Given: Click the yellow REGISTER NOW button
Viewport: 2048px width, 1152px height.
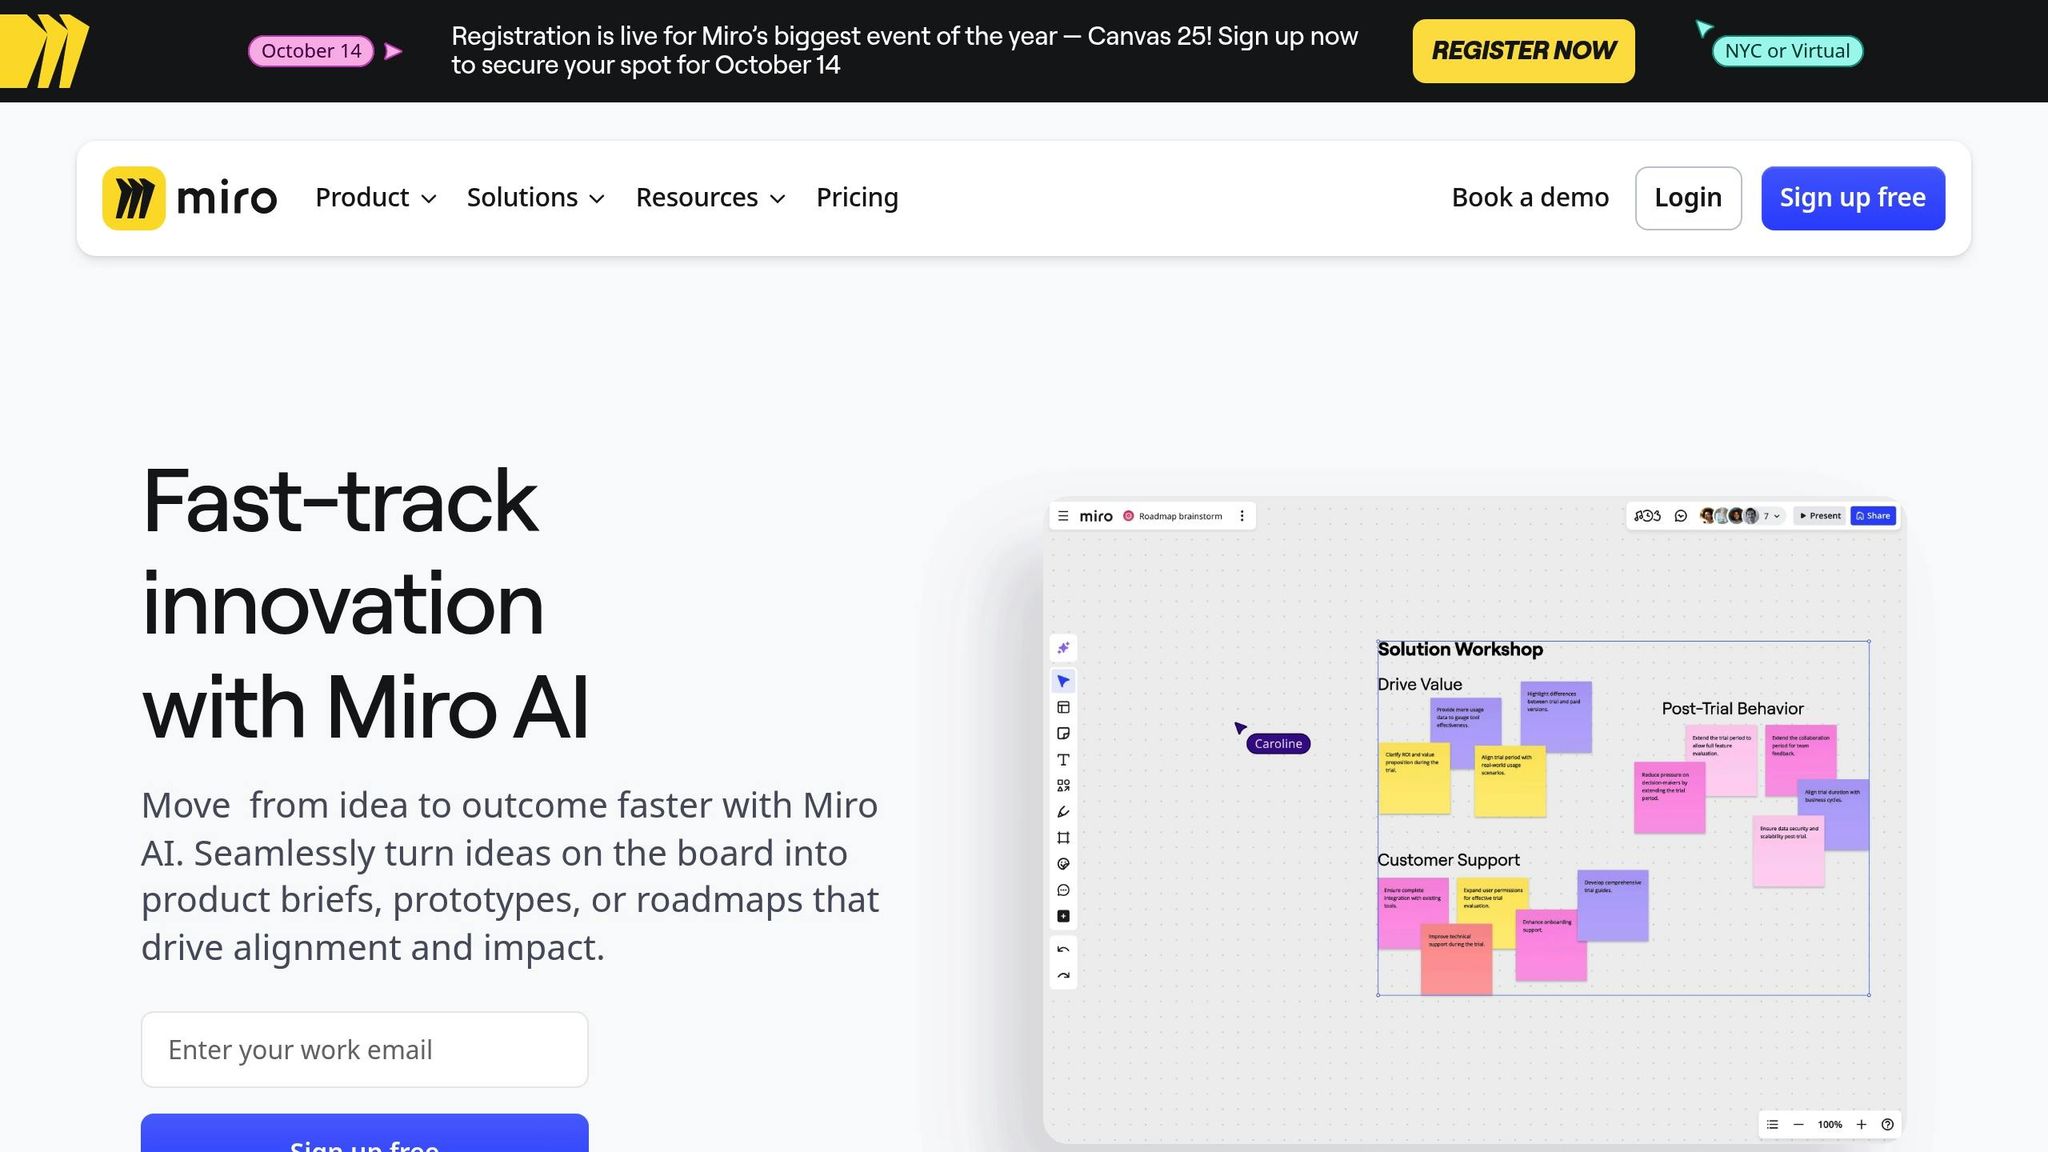Looking at the screenshot, I should coord(1523,51).
